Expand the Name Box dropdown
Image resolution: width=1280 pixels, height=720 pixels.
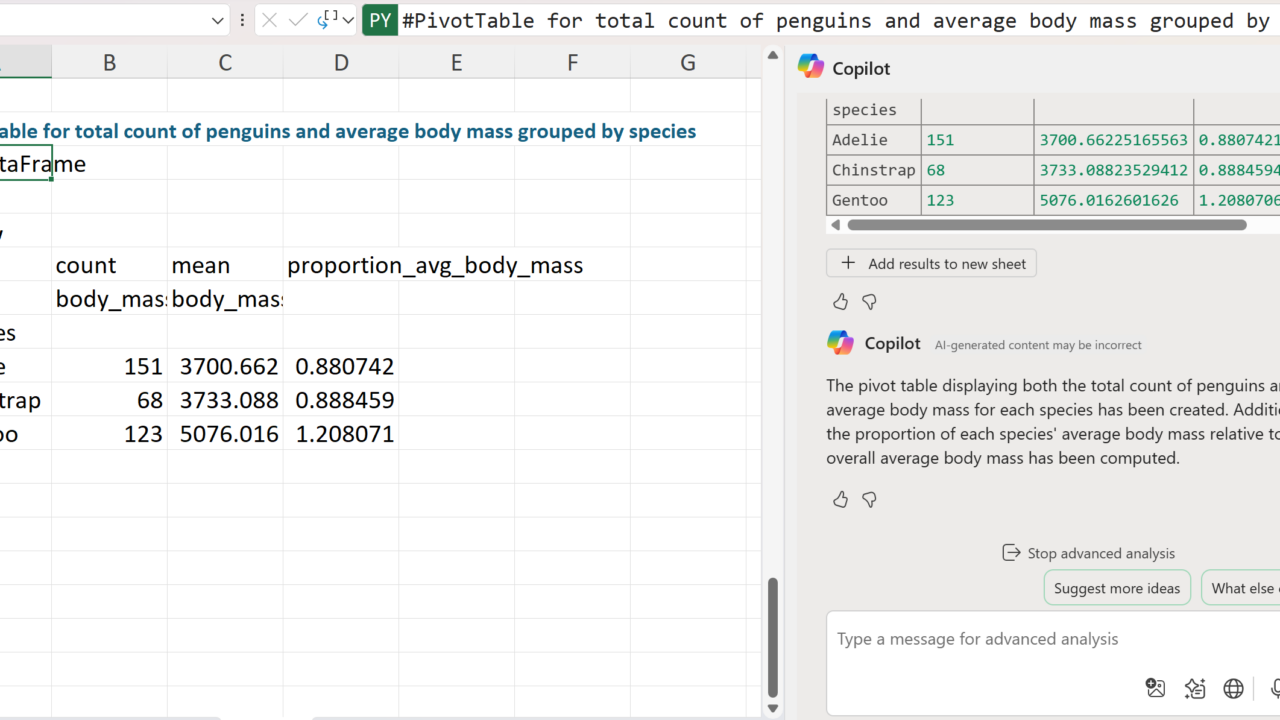tap(218, 20)
